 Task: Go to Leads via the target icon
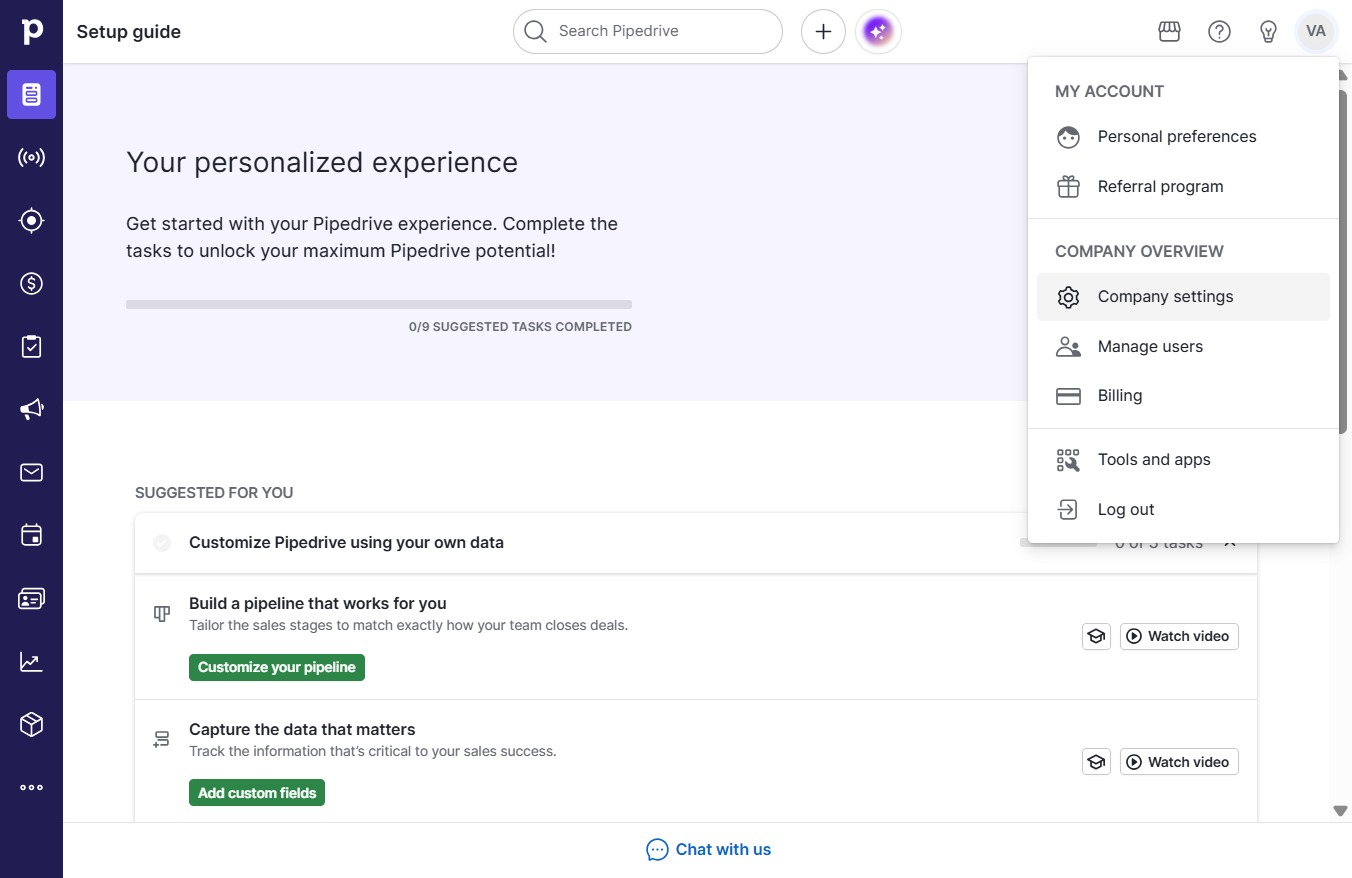31,221
